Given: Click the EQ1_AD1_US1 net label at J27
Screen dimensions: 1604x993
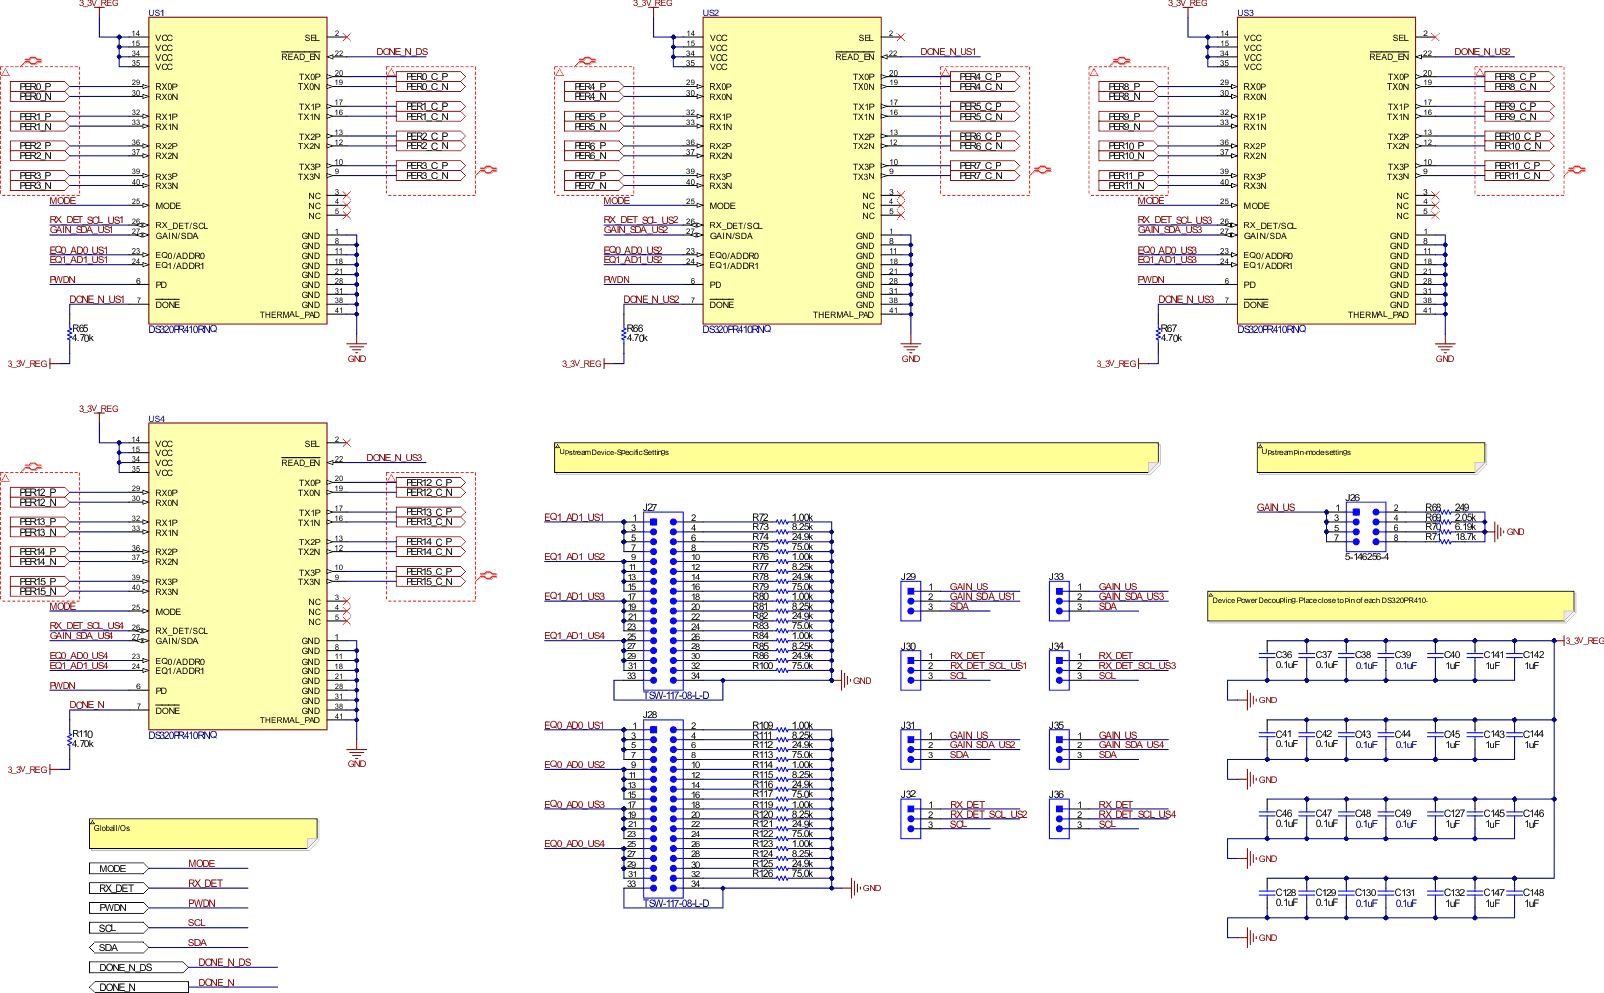Looking at the screenshot, I should pos(574,517).
